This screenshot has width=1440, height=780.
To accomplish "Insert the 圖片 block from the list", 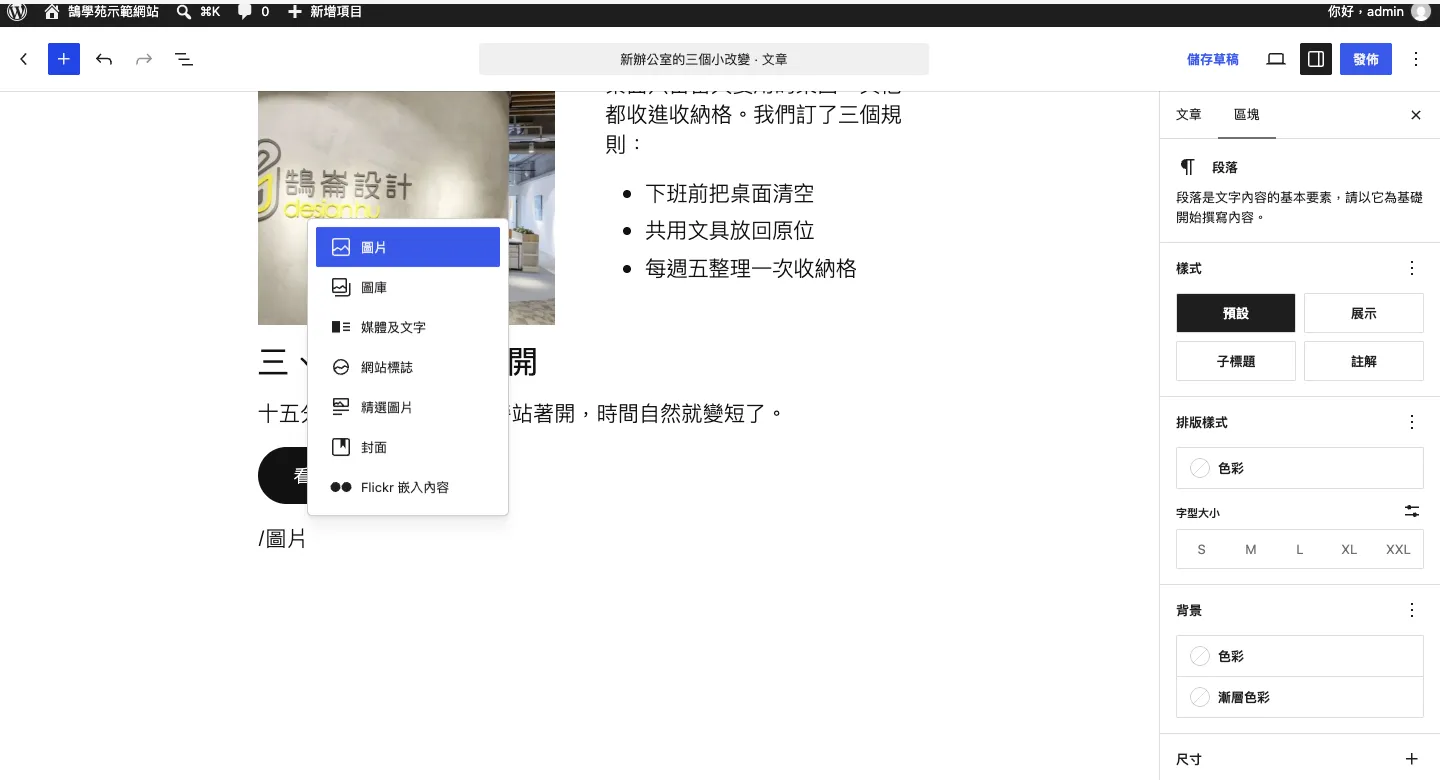I will [408, 247].
